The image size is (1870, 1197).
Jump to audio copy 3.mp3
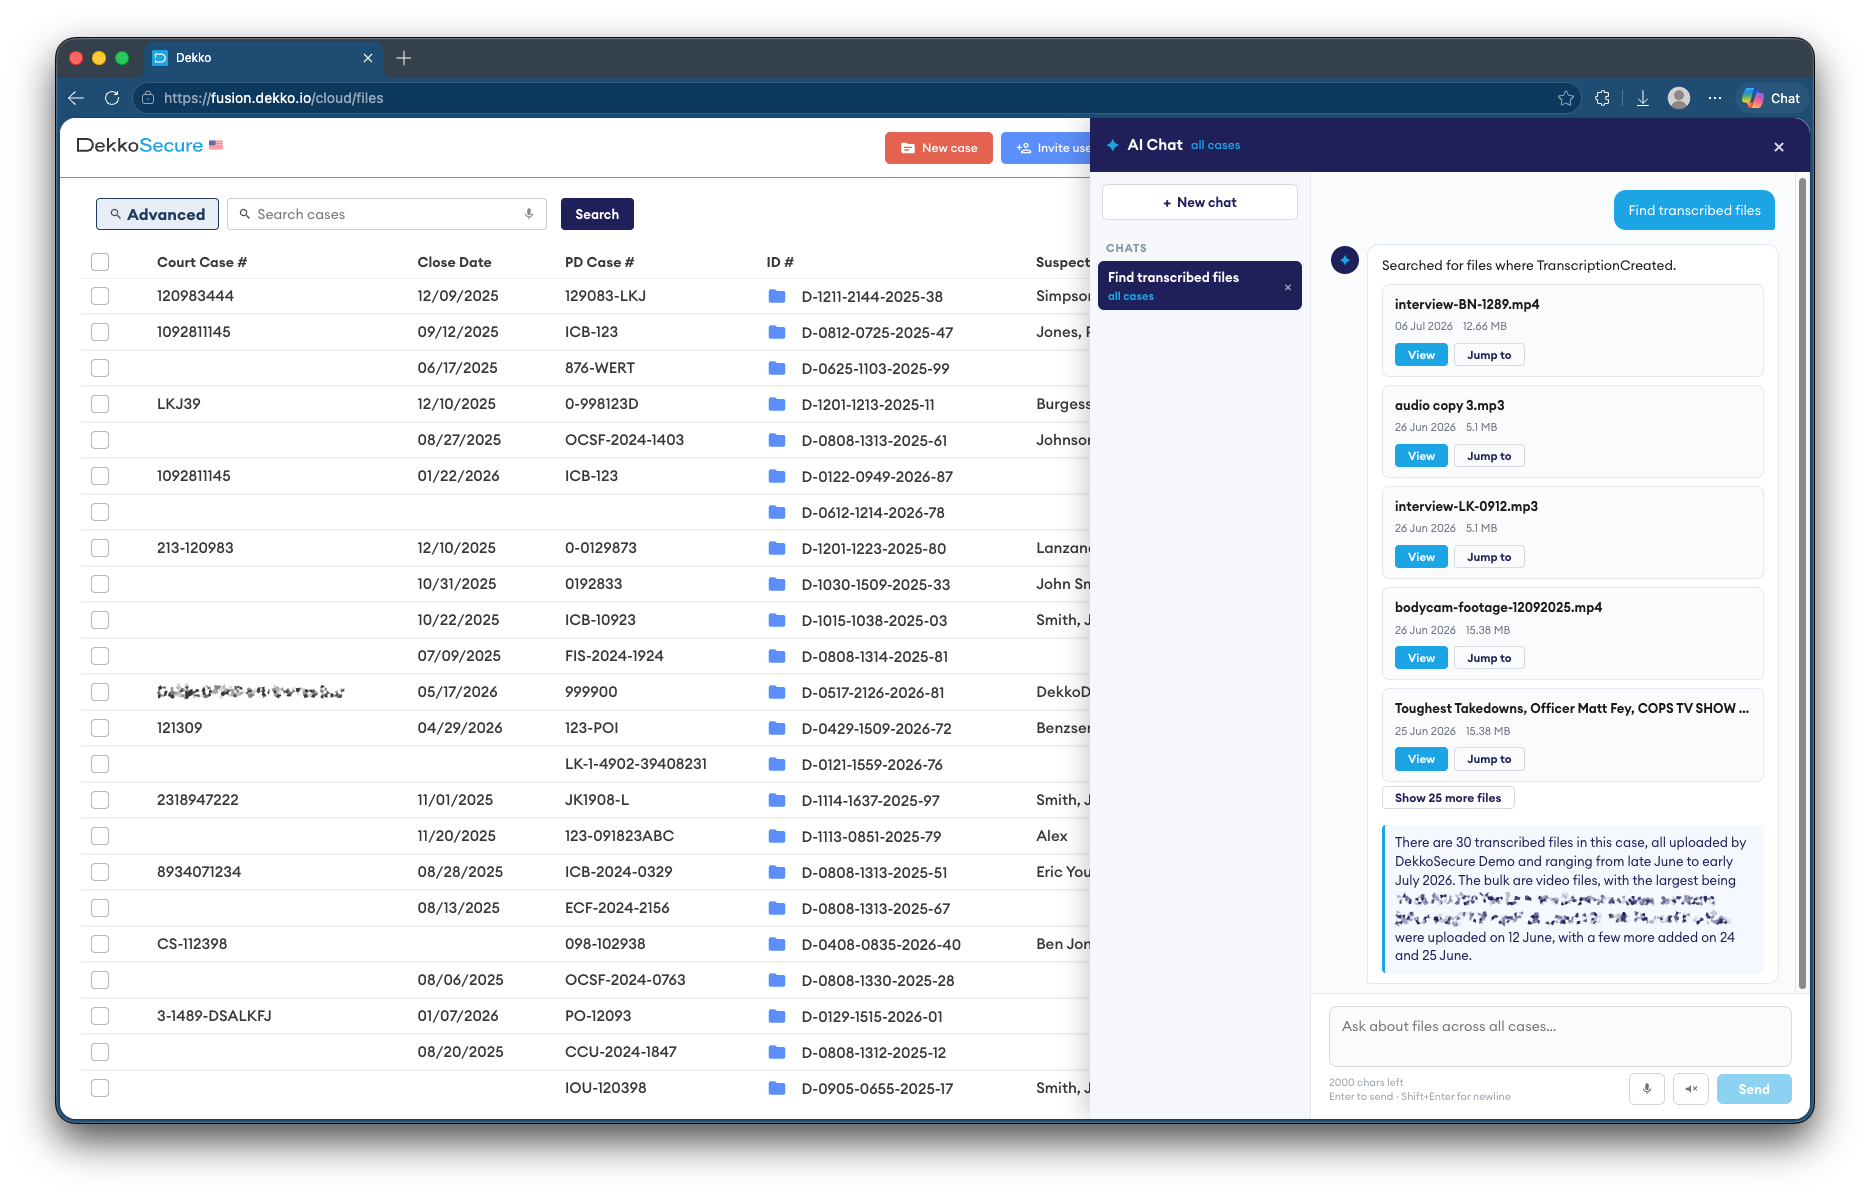pyautogui.click(x=1489, y=456)
